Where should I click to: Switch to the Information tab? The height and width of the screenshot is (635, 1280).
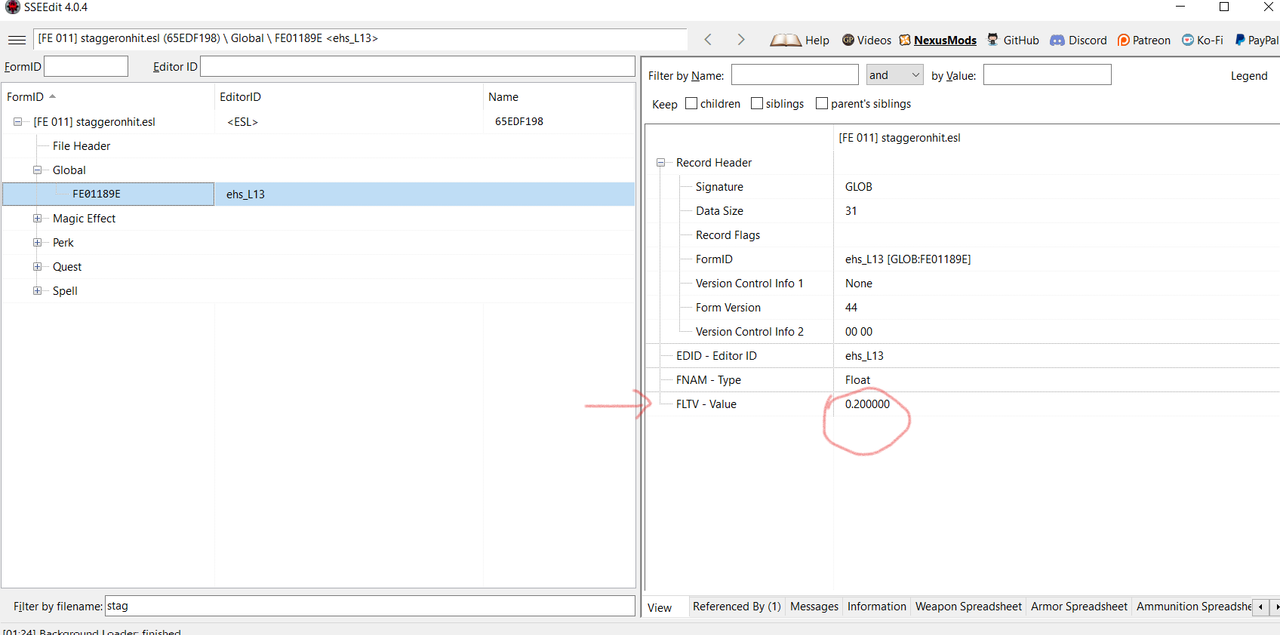click(877, 607)
